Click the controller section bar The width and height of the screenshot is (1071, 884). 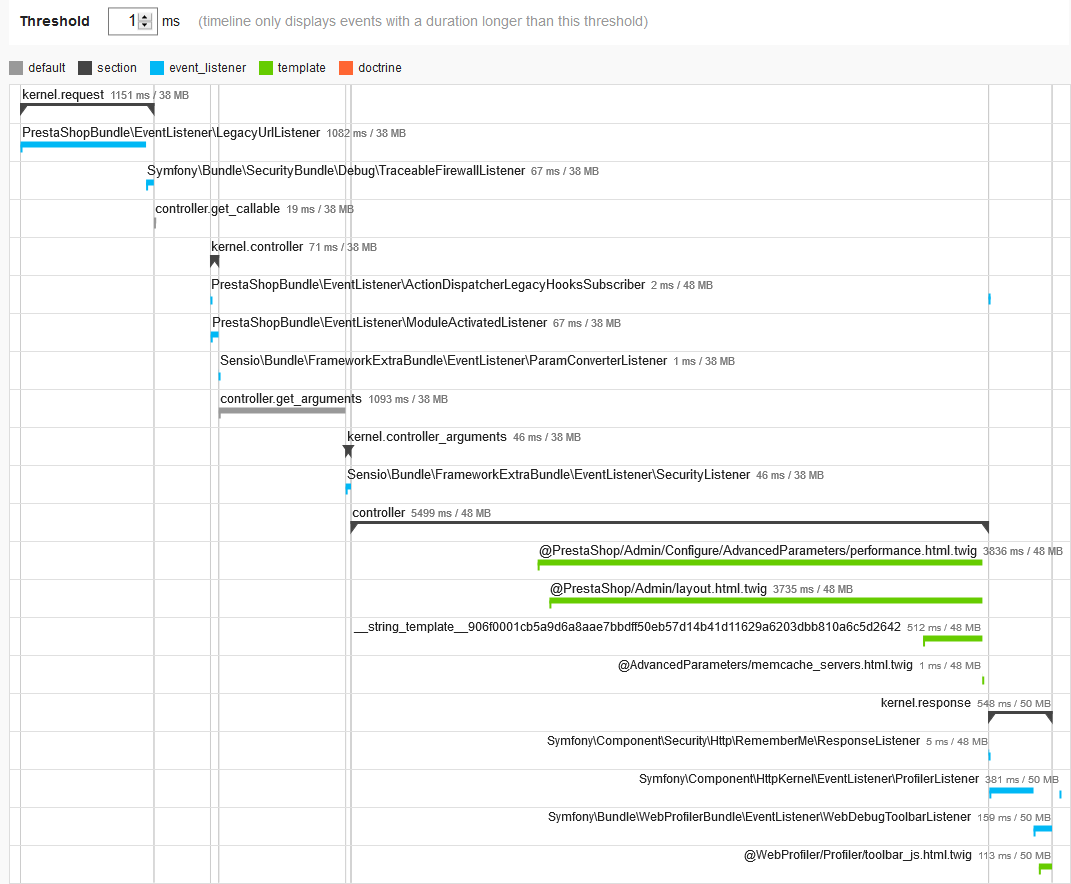click(x=669, y=527)
